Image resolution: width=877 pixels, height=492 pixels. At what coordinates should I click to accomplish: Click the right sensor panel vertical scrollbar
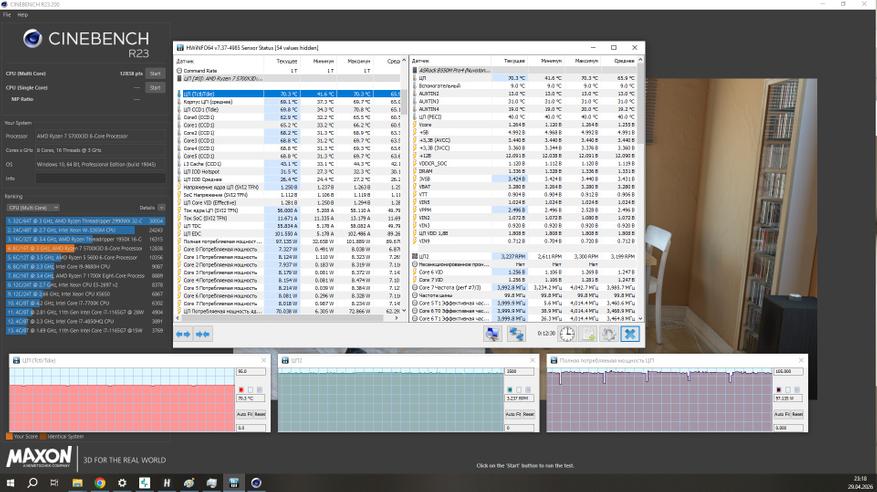point(640,106)
